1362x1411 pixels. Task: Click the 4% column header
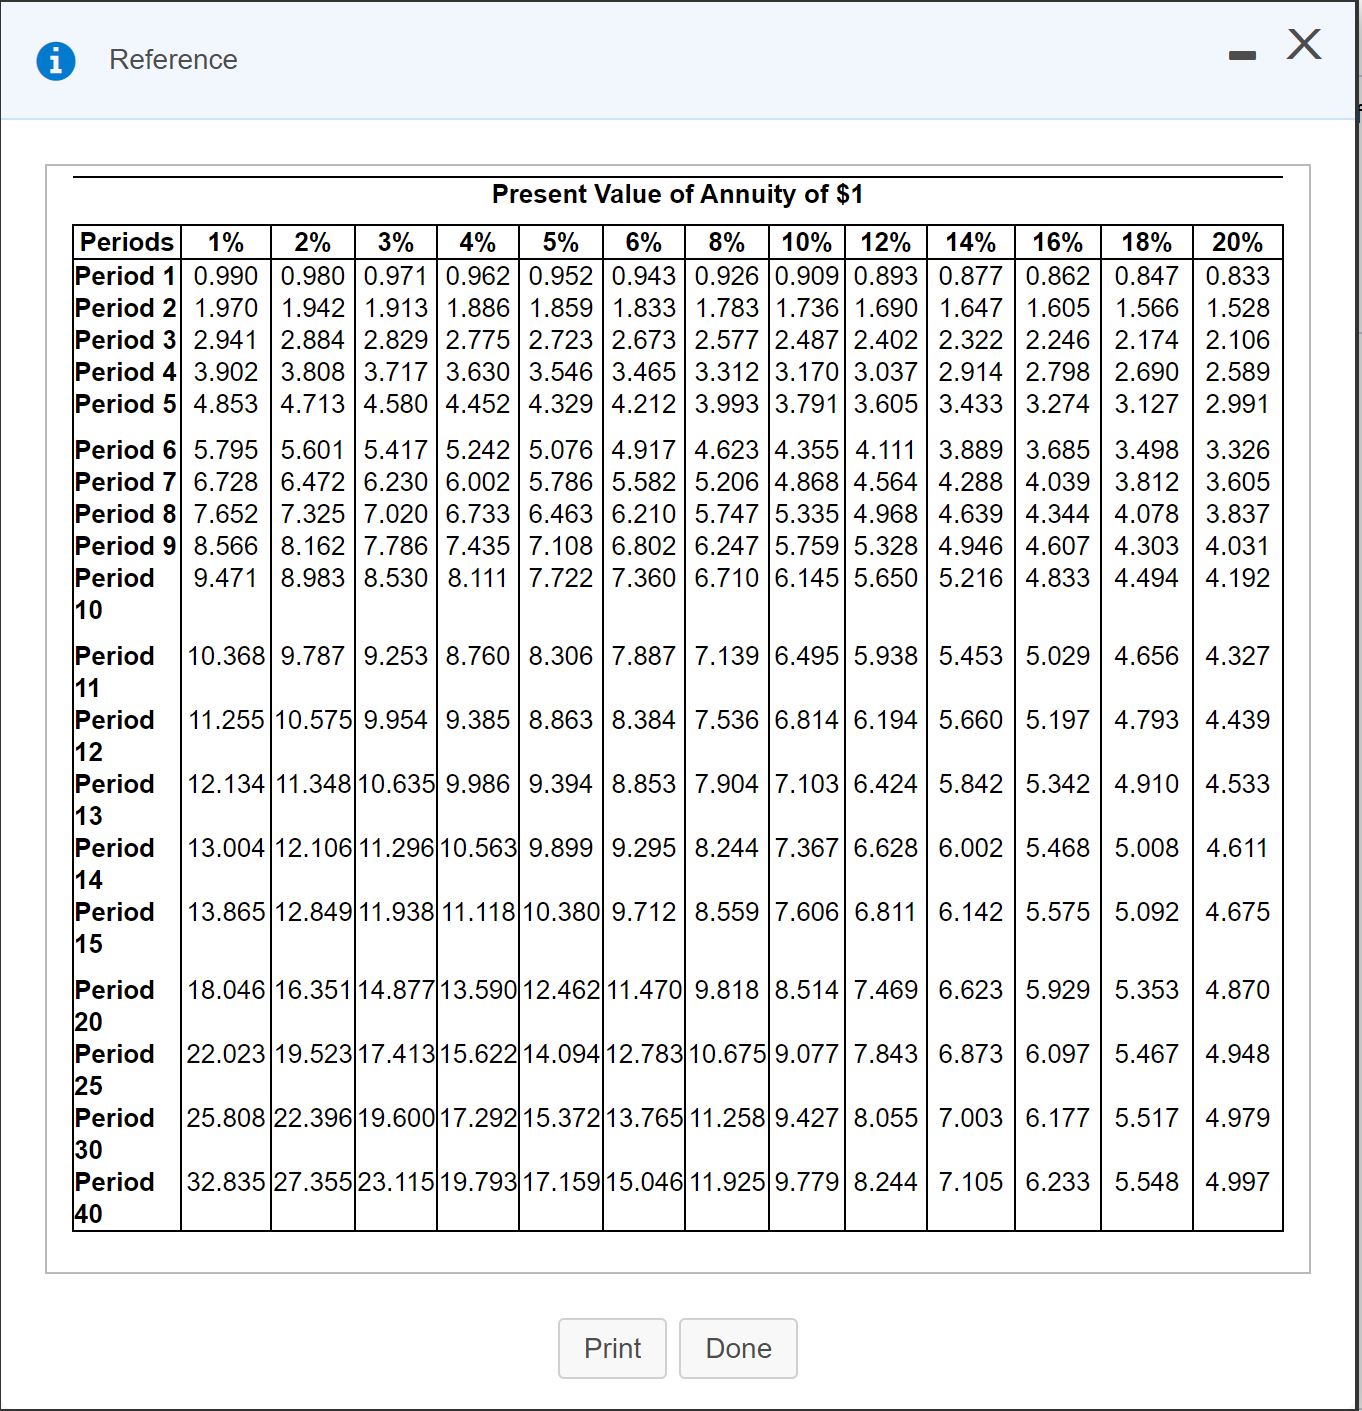click(478, 242)
